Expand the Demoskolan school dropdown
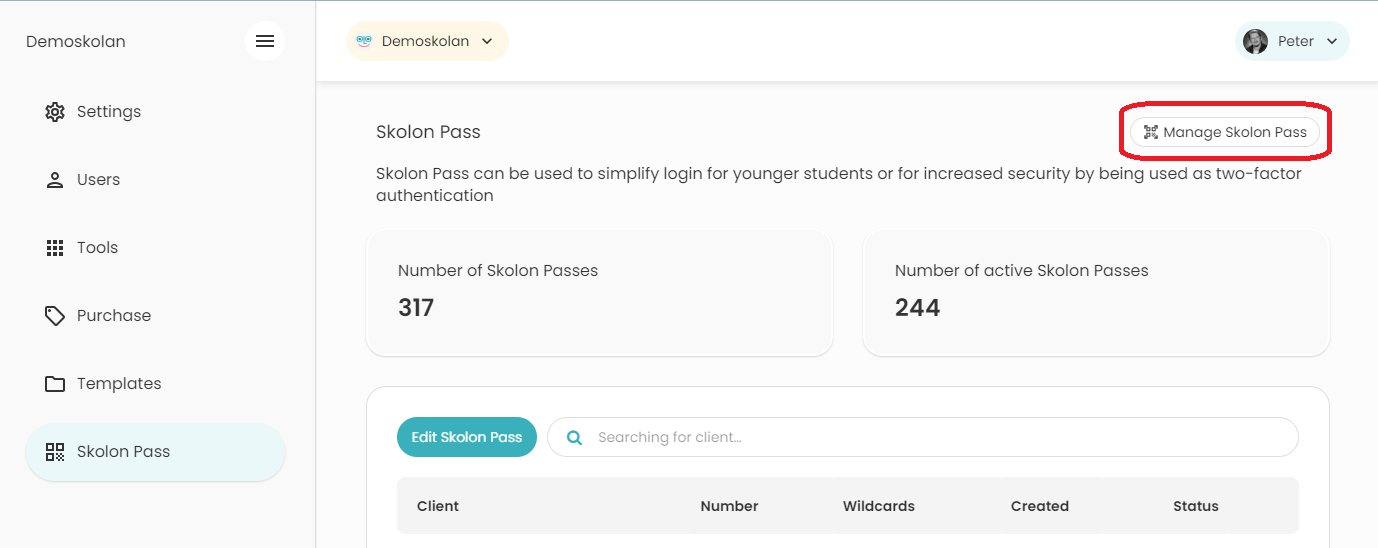The width and height of the screenshot is (1378, 548). point(427,41)
